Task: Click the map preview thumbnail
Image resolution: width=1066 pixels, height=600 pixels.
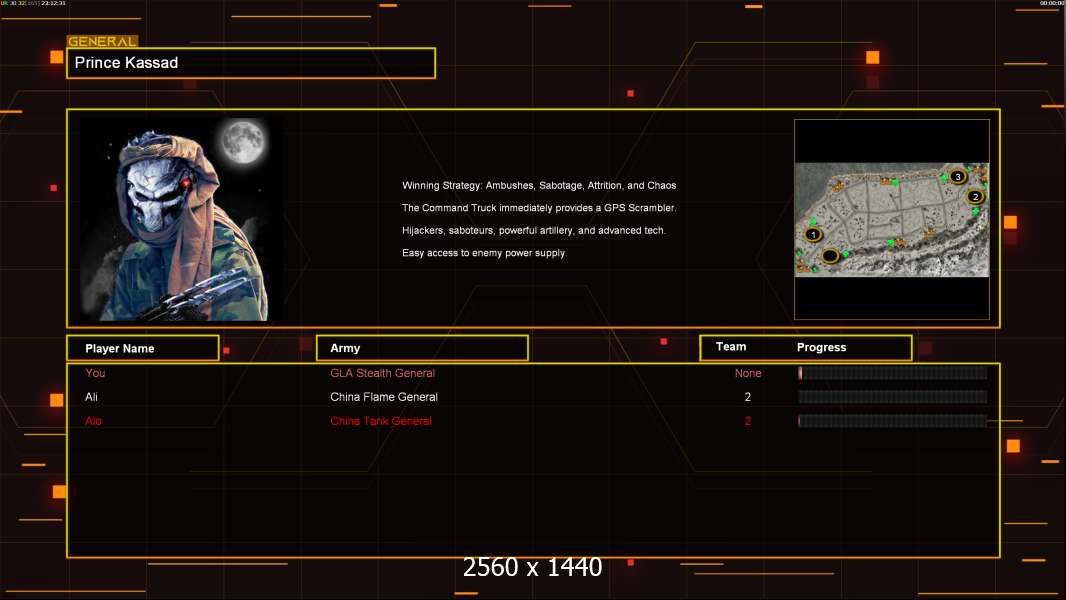Action: (892, 219)
